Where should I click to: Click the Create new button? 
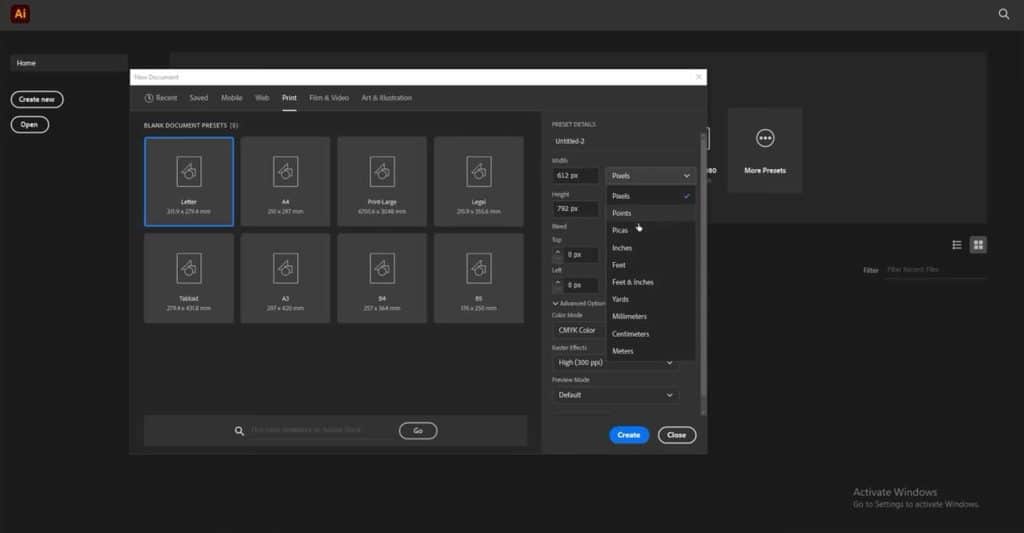[x=37, y=99]
